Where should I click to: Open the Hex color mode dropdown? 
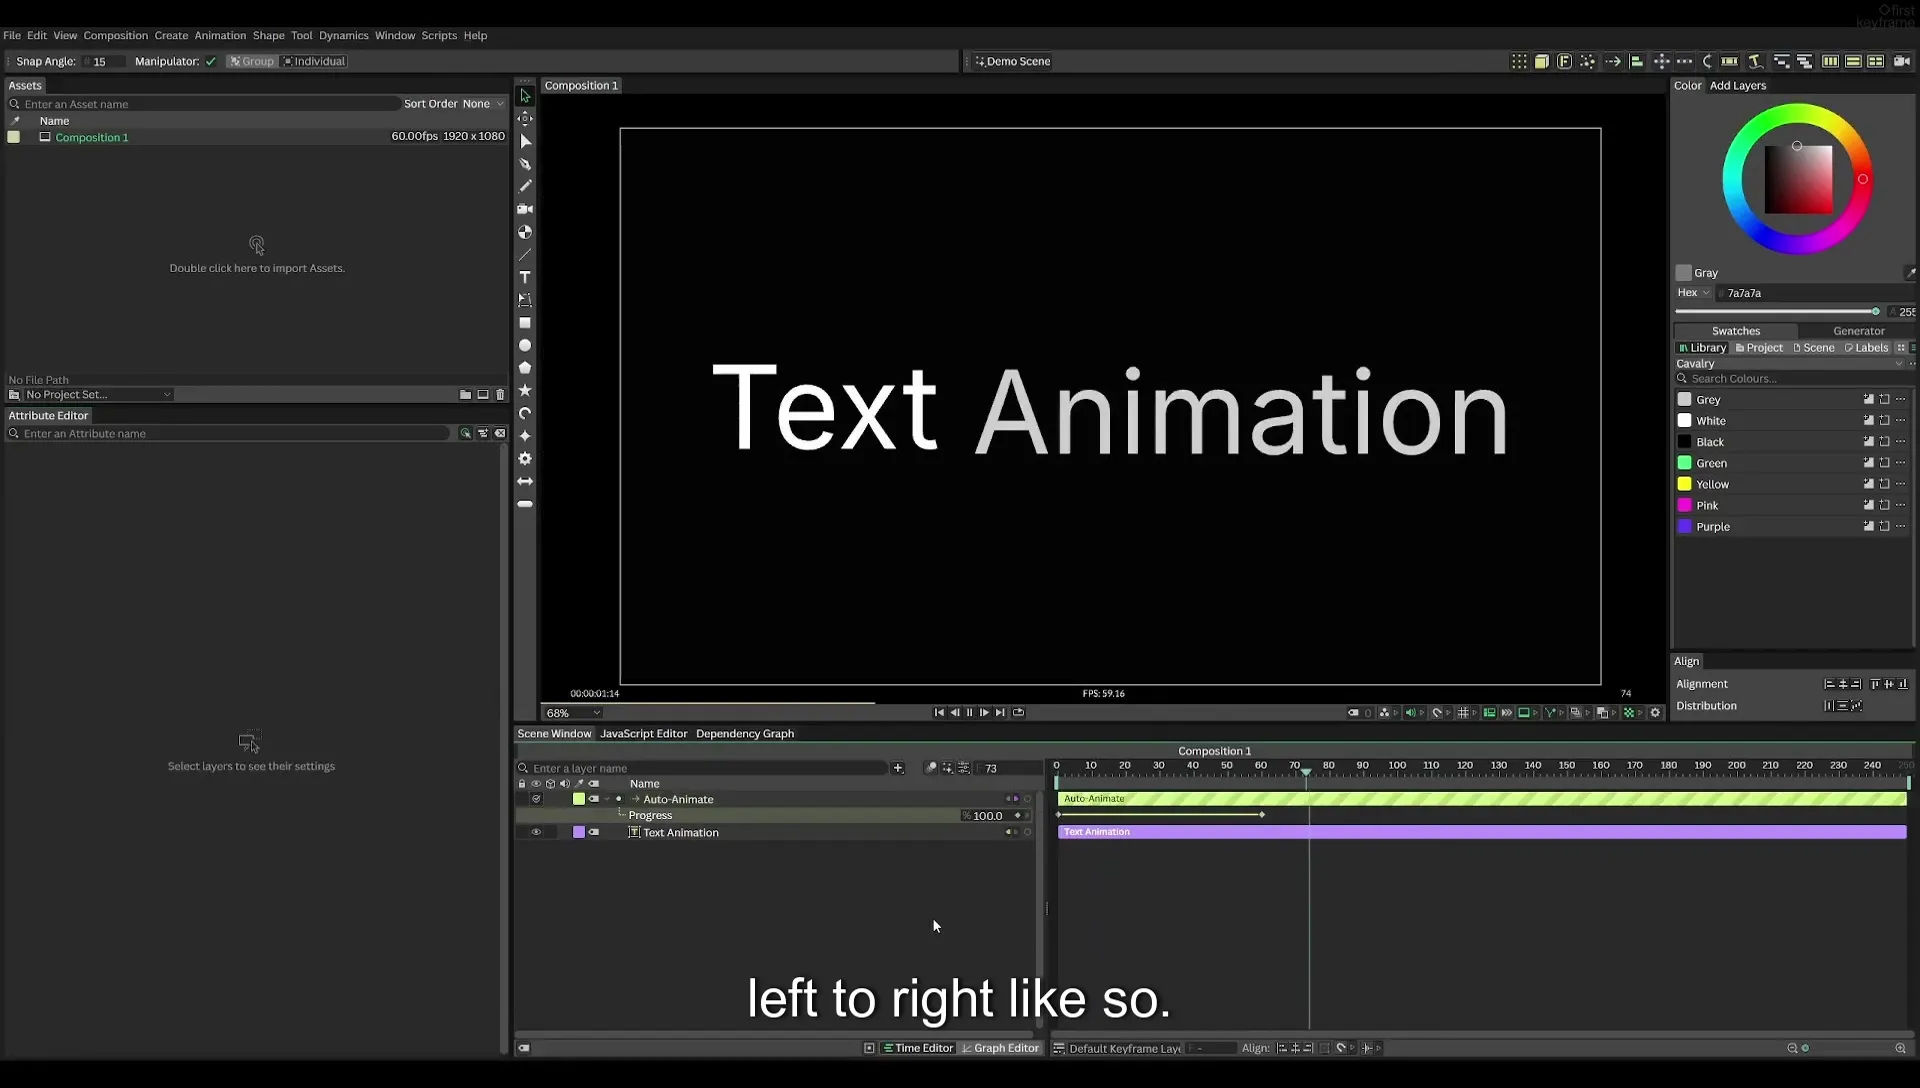click(x=1693, y=293)
